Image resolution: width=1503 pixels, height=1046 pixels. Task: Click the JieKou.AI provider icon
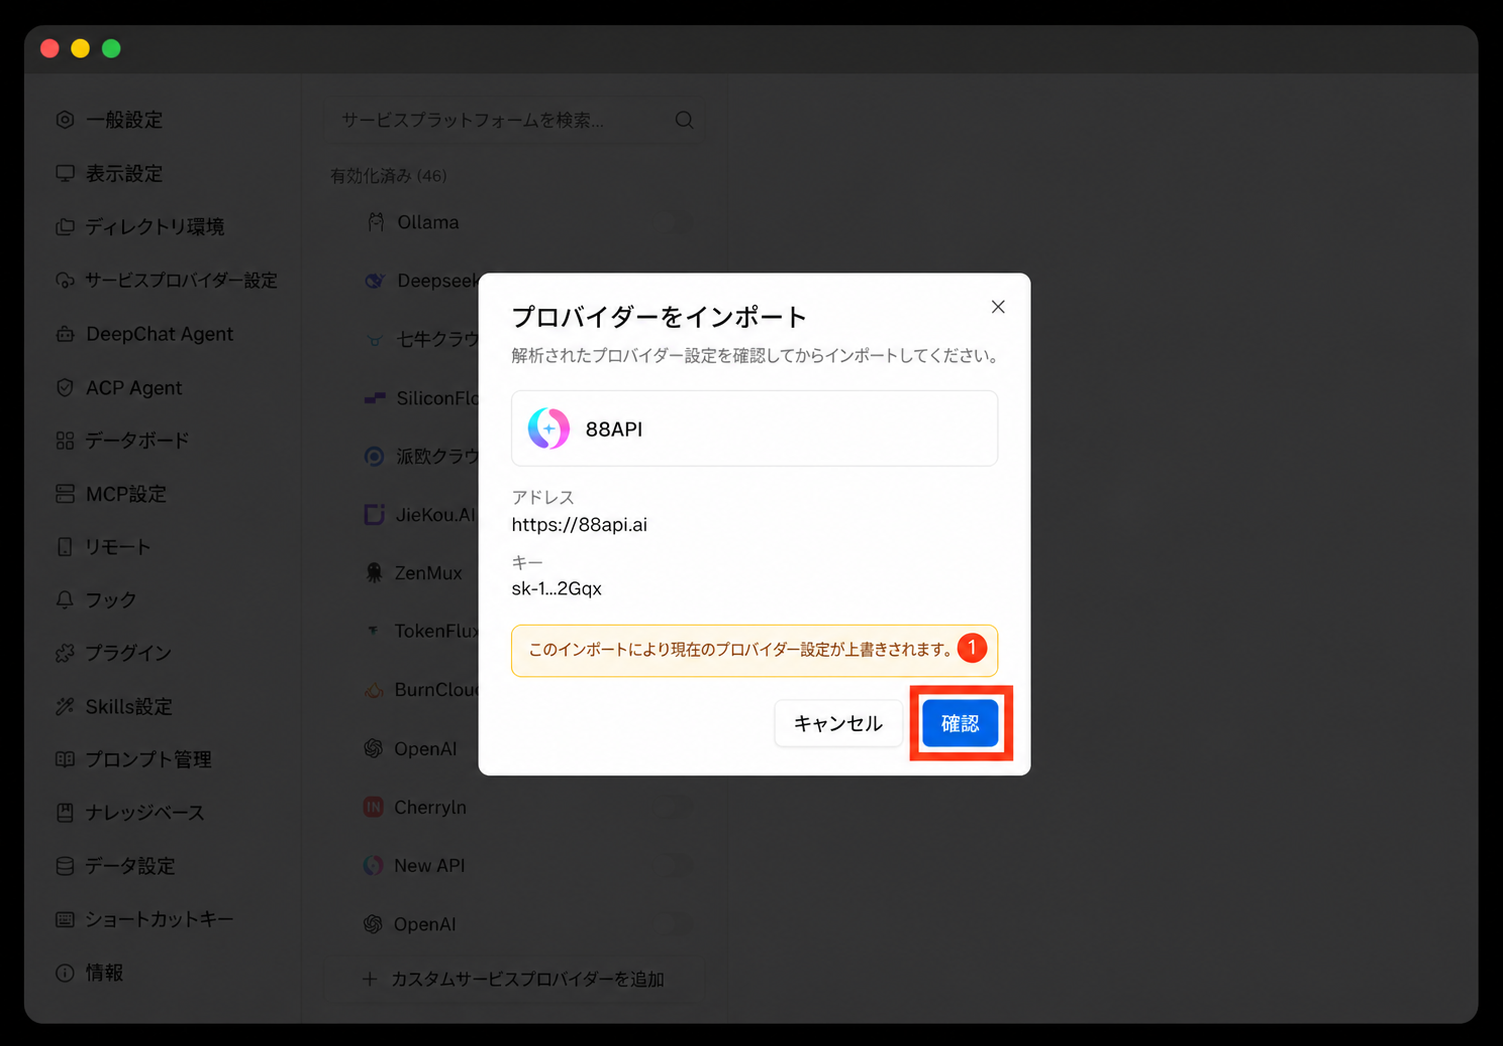[x=375, y=515]
